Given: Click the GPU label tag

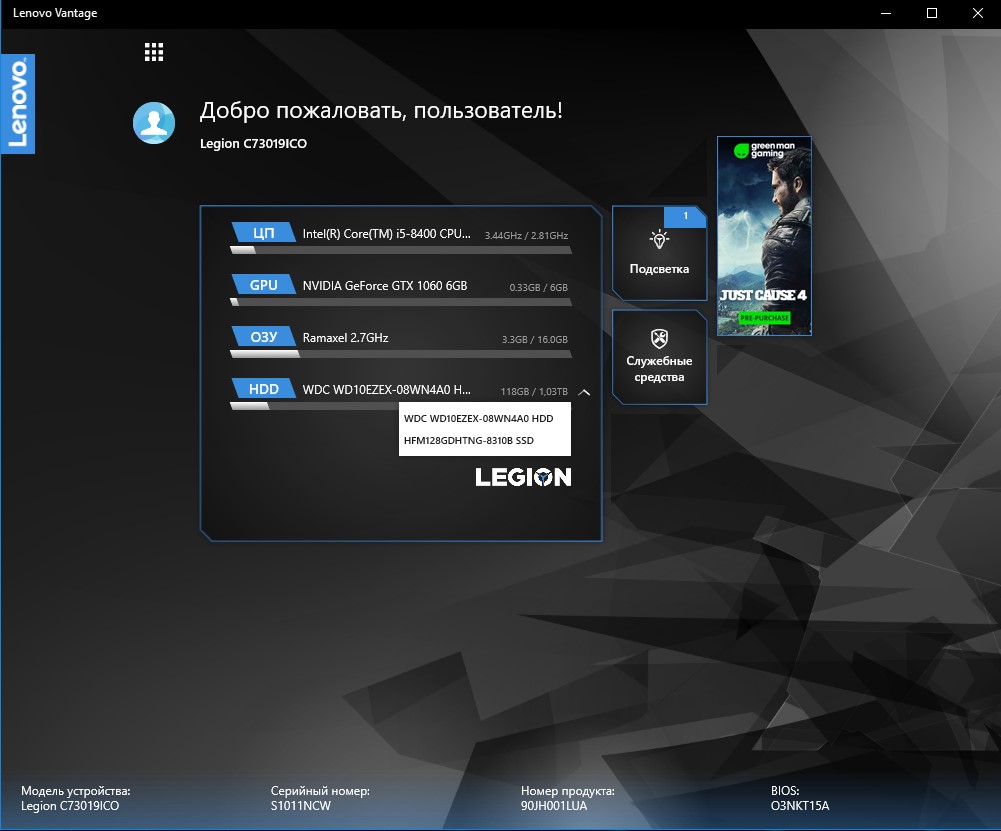Looking at the screenshot, I should [x=263, y=285].
